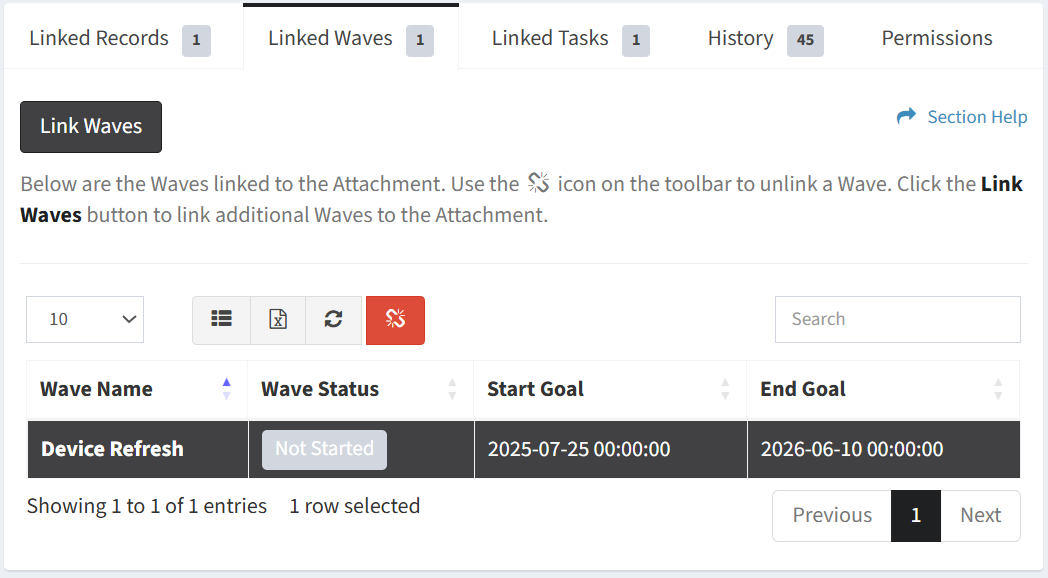1048x578 pixels.
Task: Open the Permissions tab
Action: [937, 39]
